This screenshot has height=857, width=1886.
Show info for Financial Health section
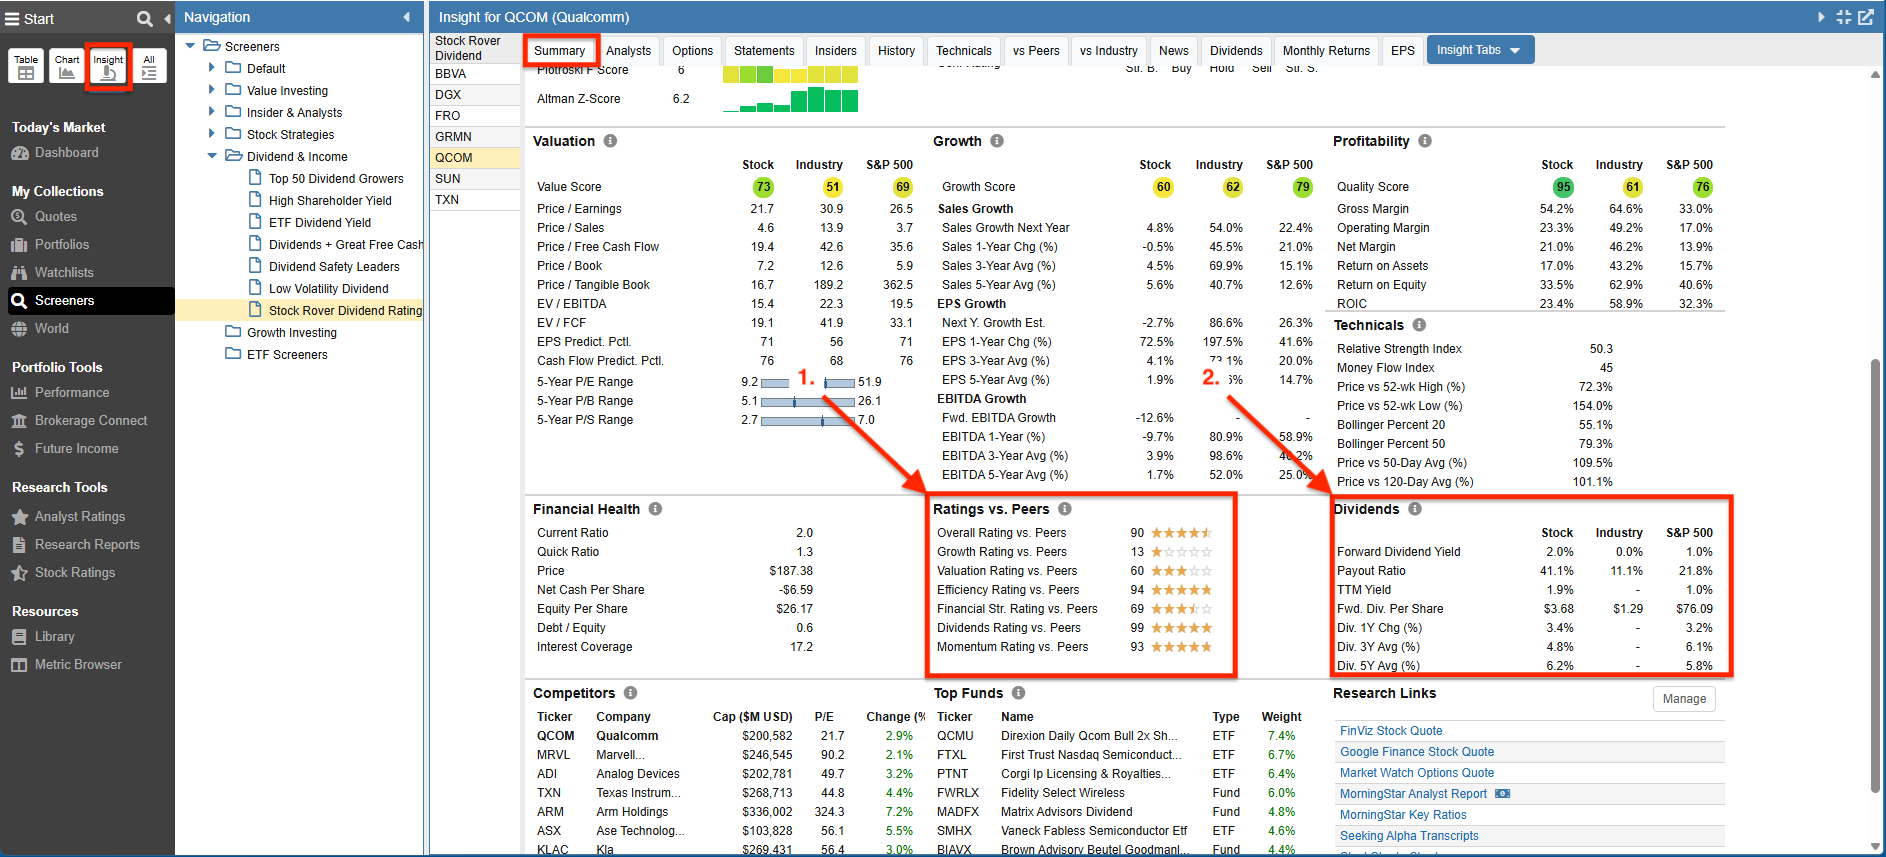[x=655, y=509]
